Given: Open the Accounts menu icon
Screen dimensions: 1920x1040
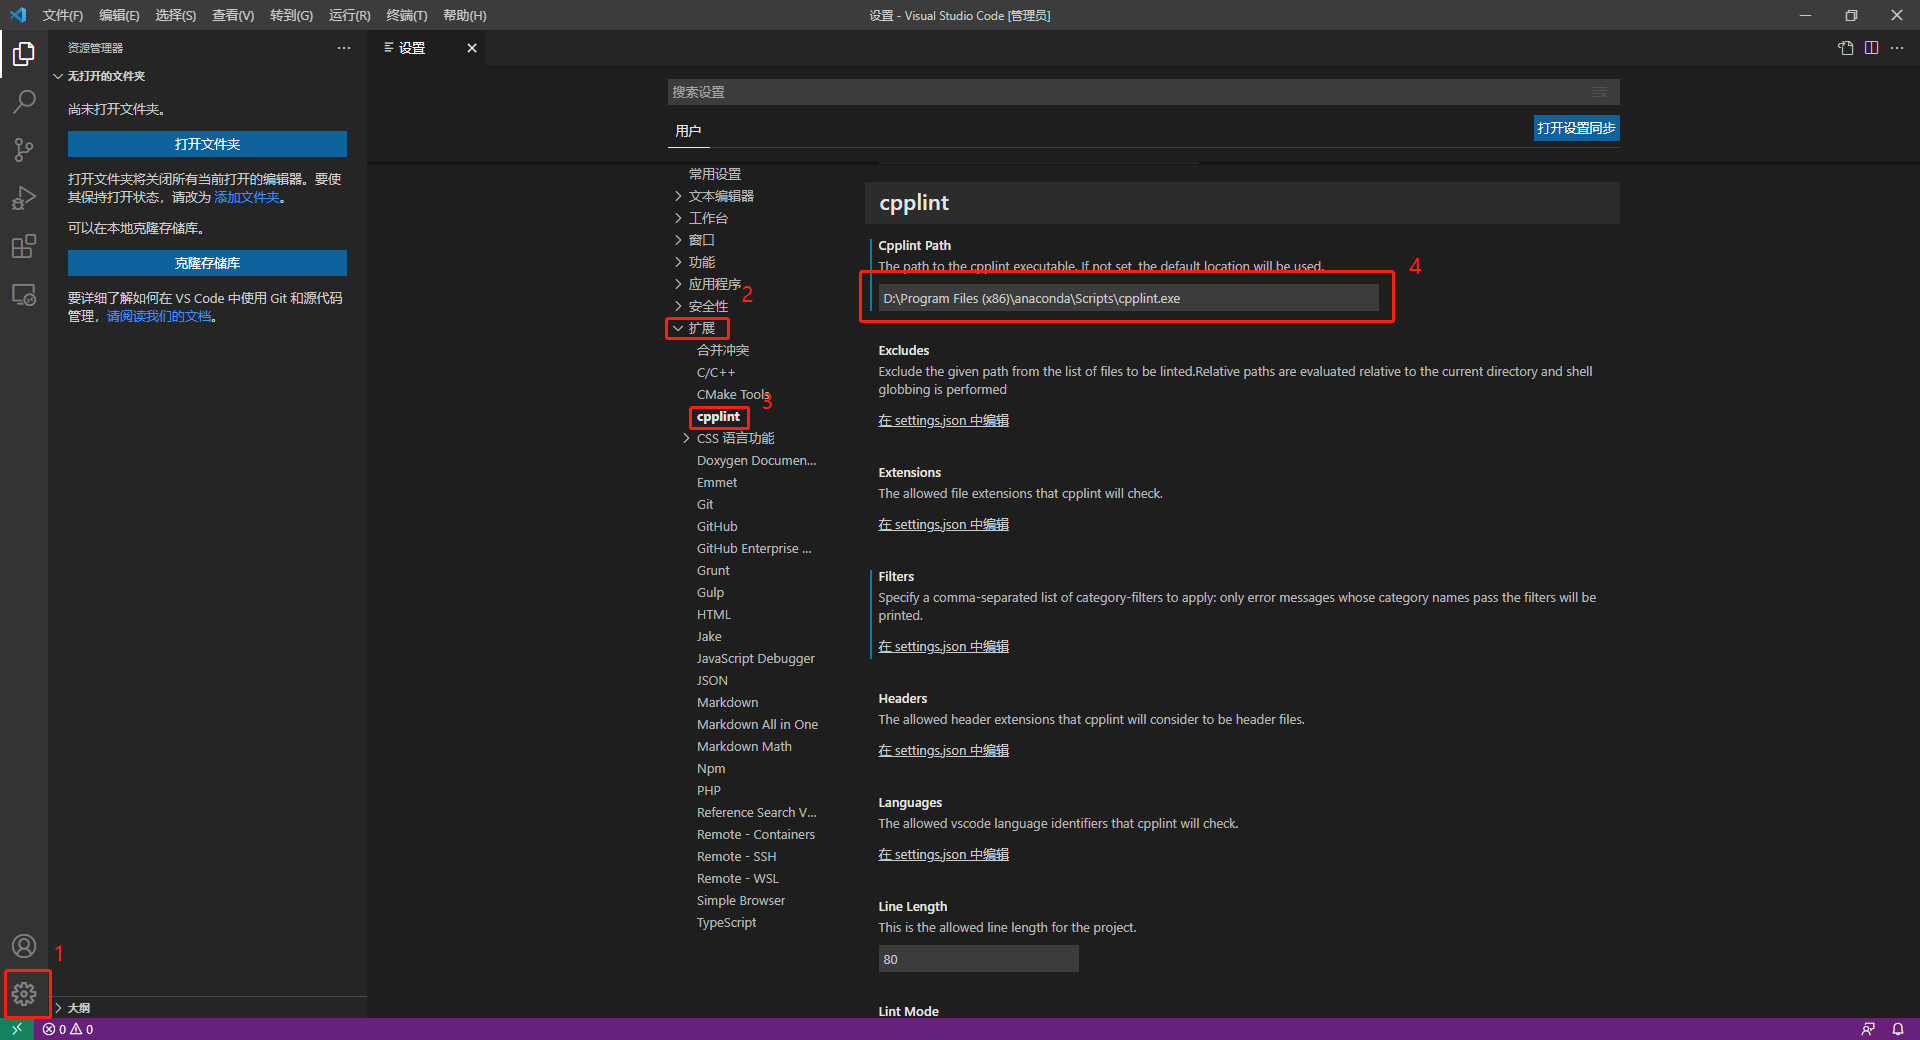Looking at the screenshot, I should (24, 946).
